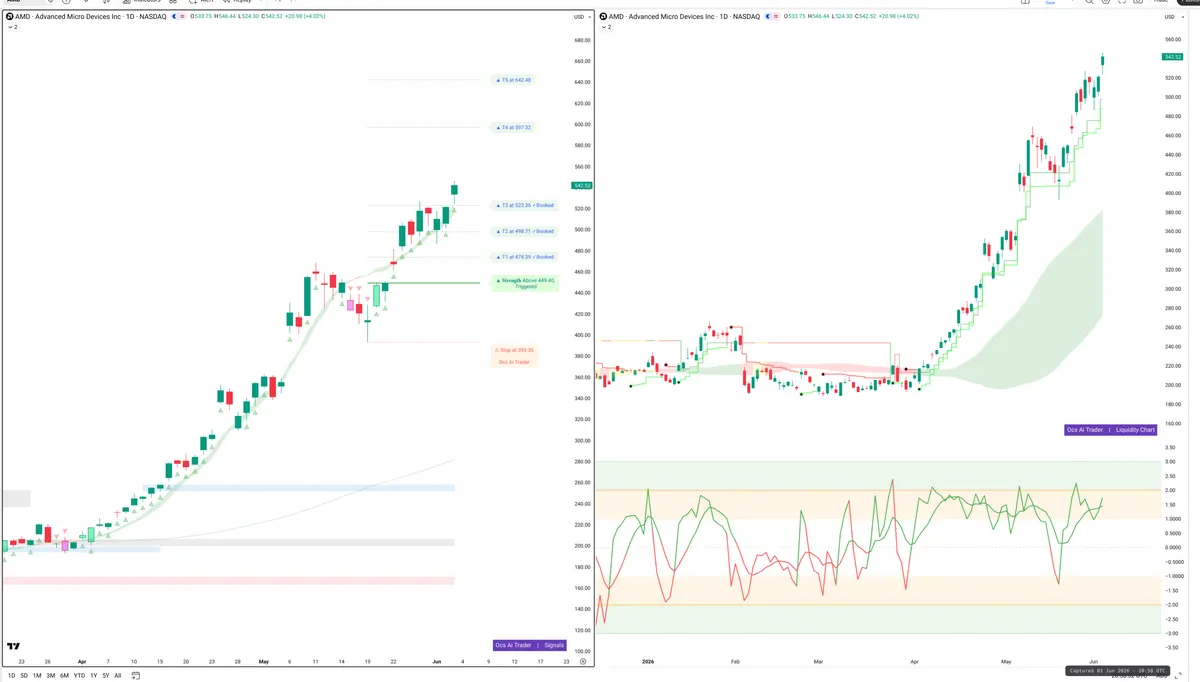This screenshot has height=682, width=1200.
Task: Click the 542.52 price tag on left chart
Action: (x=581, y=185)
